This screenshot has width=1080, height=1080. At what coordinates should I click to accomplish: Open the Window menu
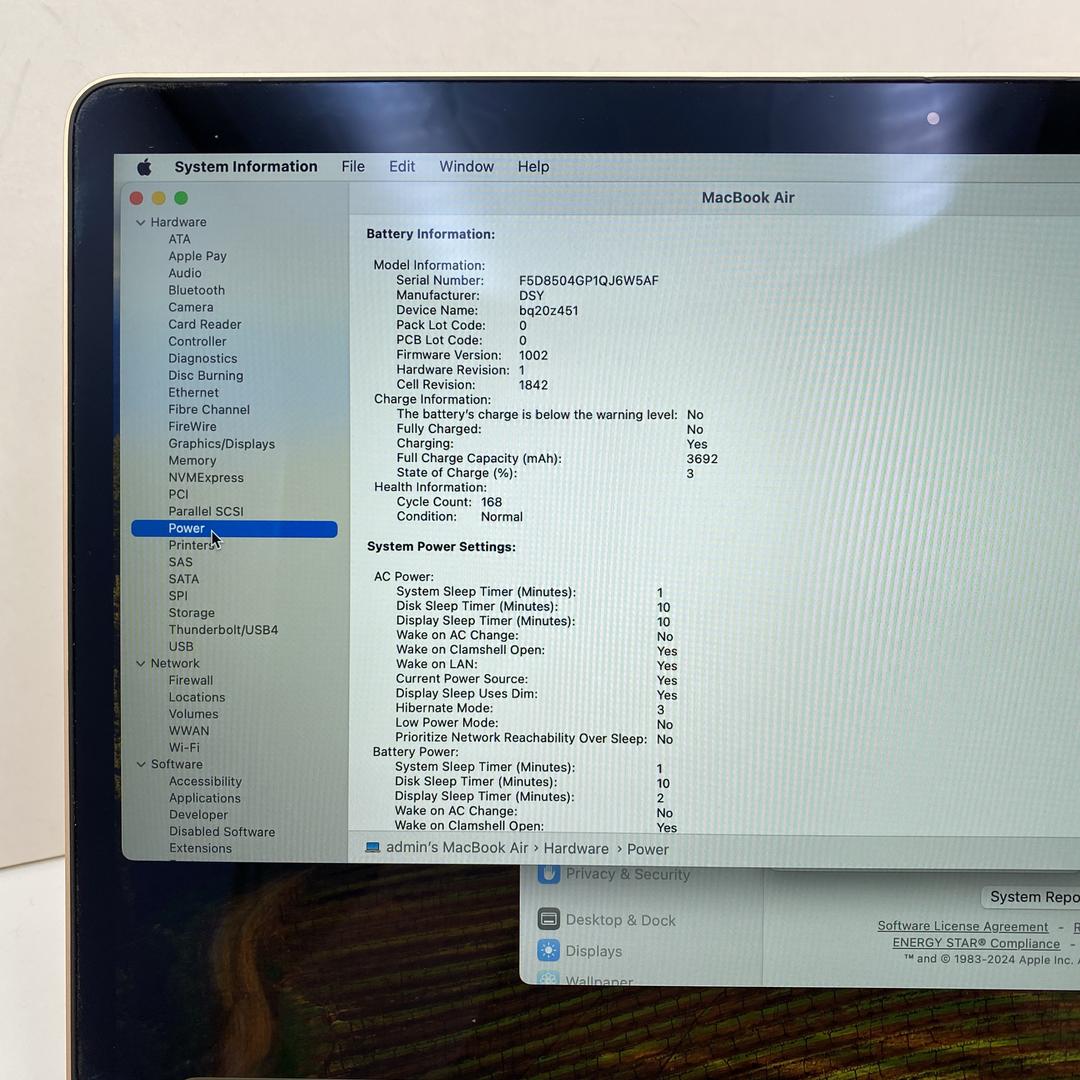(466, 167)
